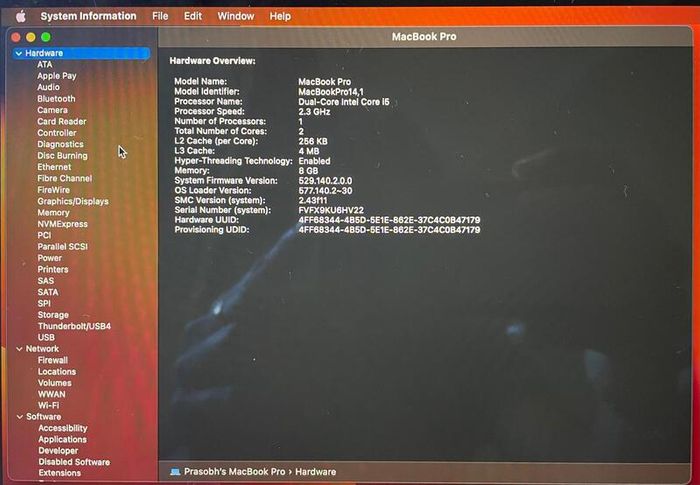This screenshot has height=485, width=700.
Task: Open the Apple menu
Action: click(21, 17)
